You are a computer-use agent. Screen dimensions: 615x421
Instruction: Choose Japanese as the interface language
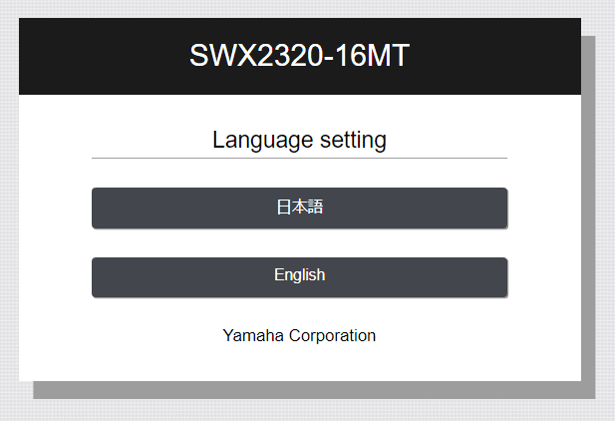click(299, 208)
